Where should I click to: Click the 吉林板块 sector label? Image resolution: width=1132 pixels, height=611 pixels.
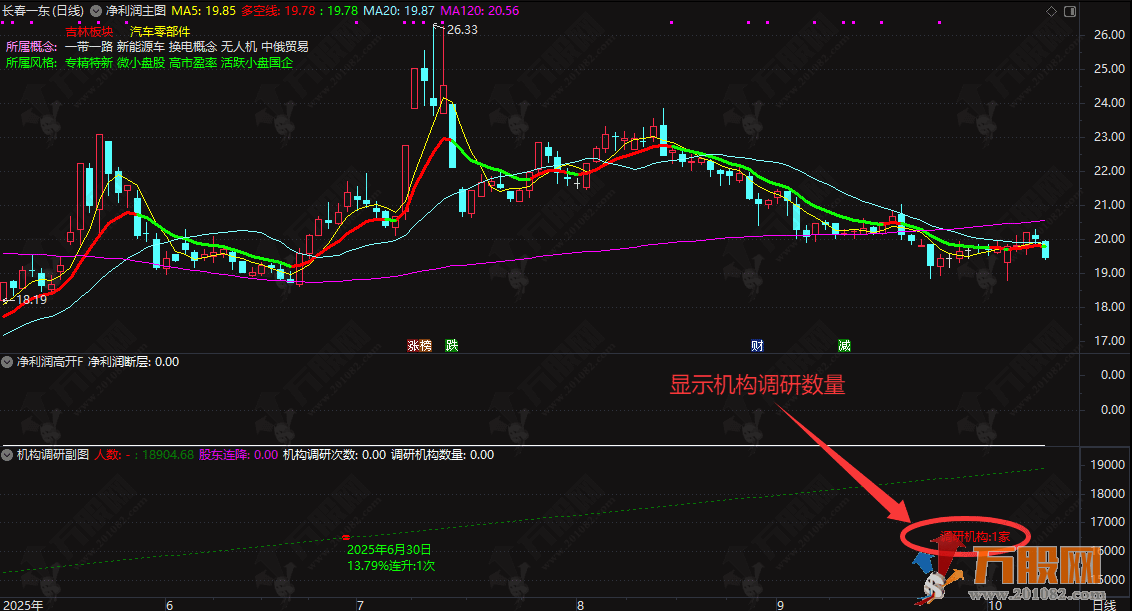[90, 31]
